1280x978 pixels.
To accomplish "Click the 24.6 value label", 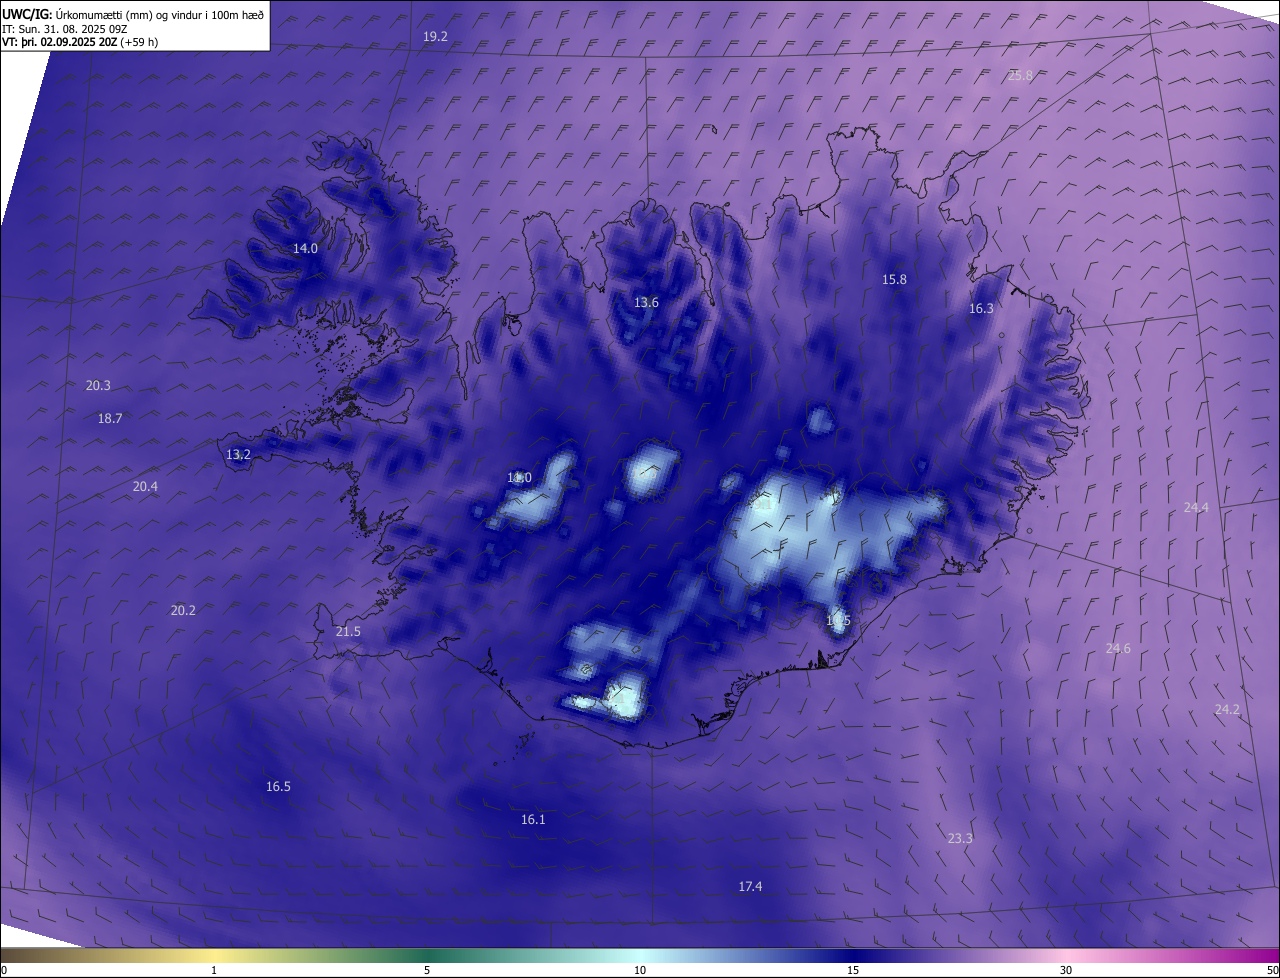I will pos(1118,648).
